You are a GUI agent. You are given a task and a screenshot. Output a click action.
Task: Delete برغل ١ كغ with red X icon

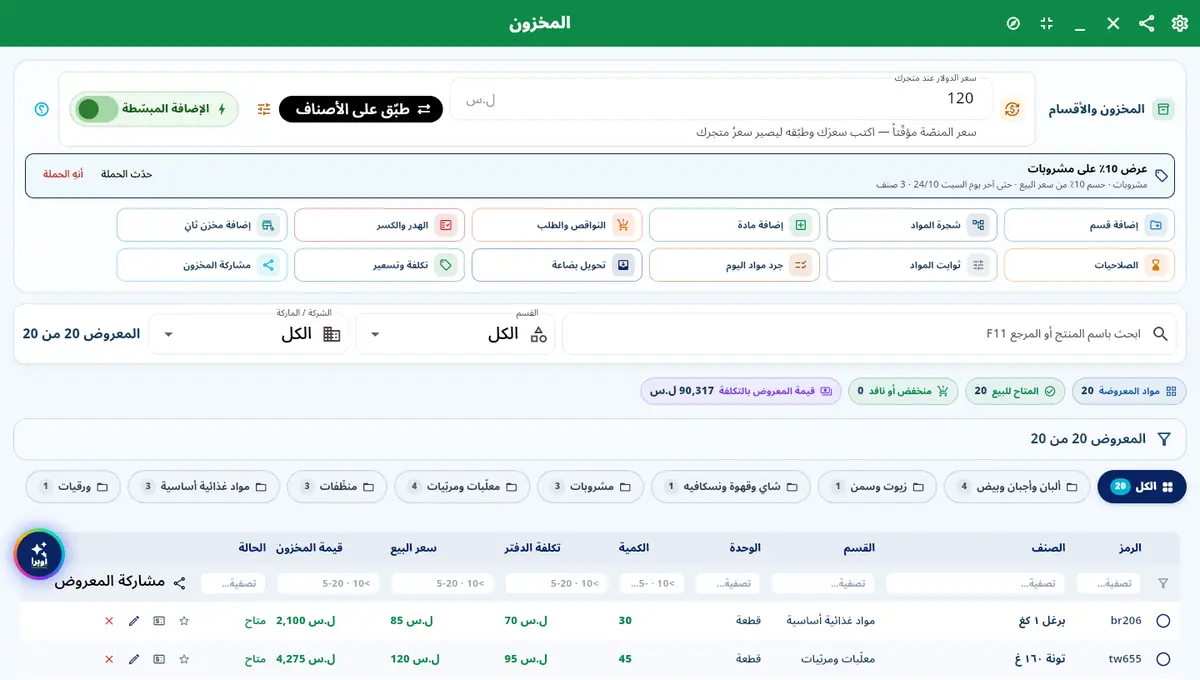(109, 621)
